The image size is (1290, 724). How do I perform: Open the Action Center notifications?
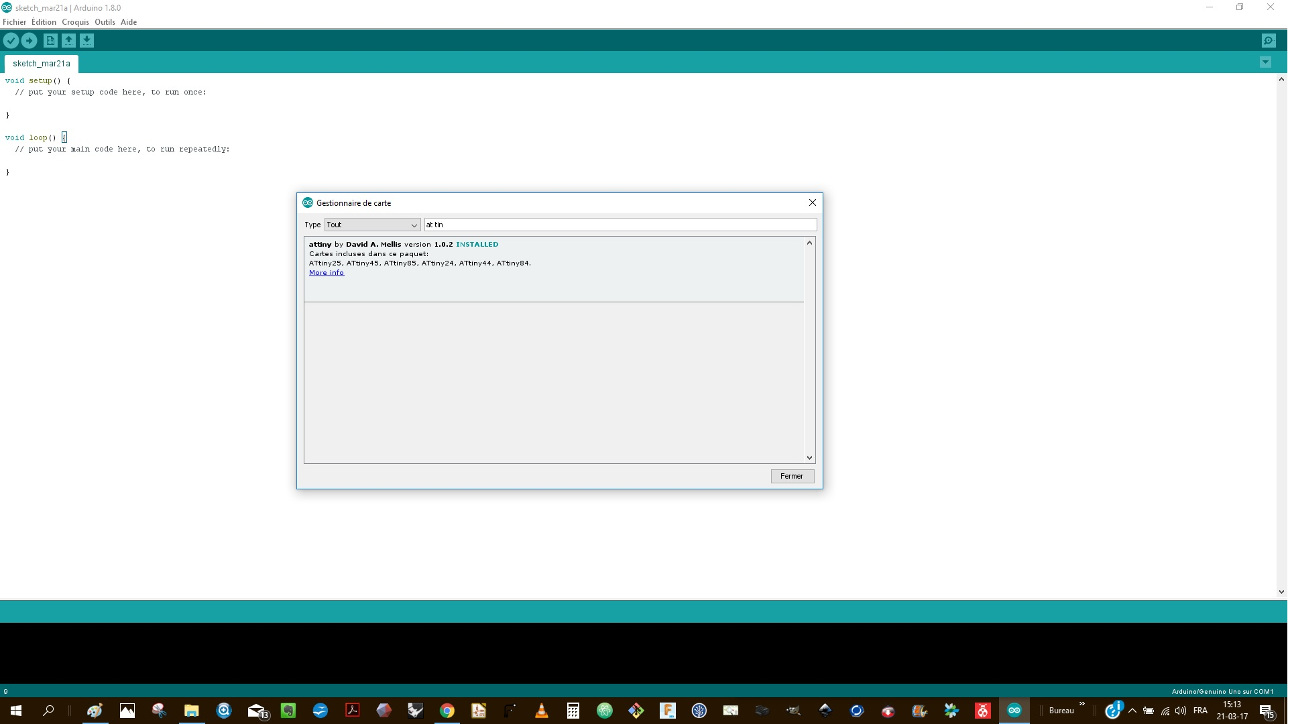point(1267,711)
